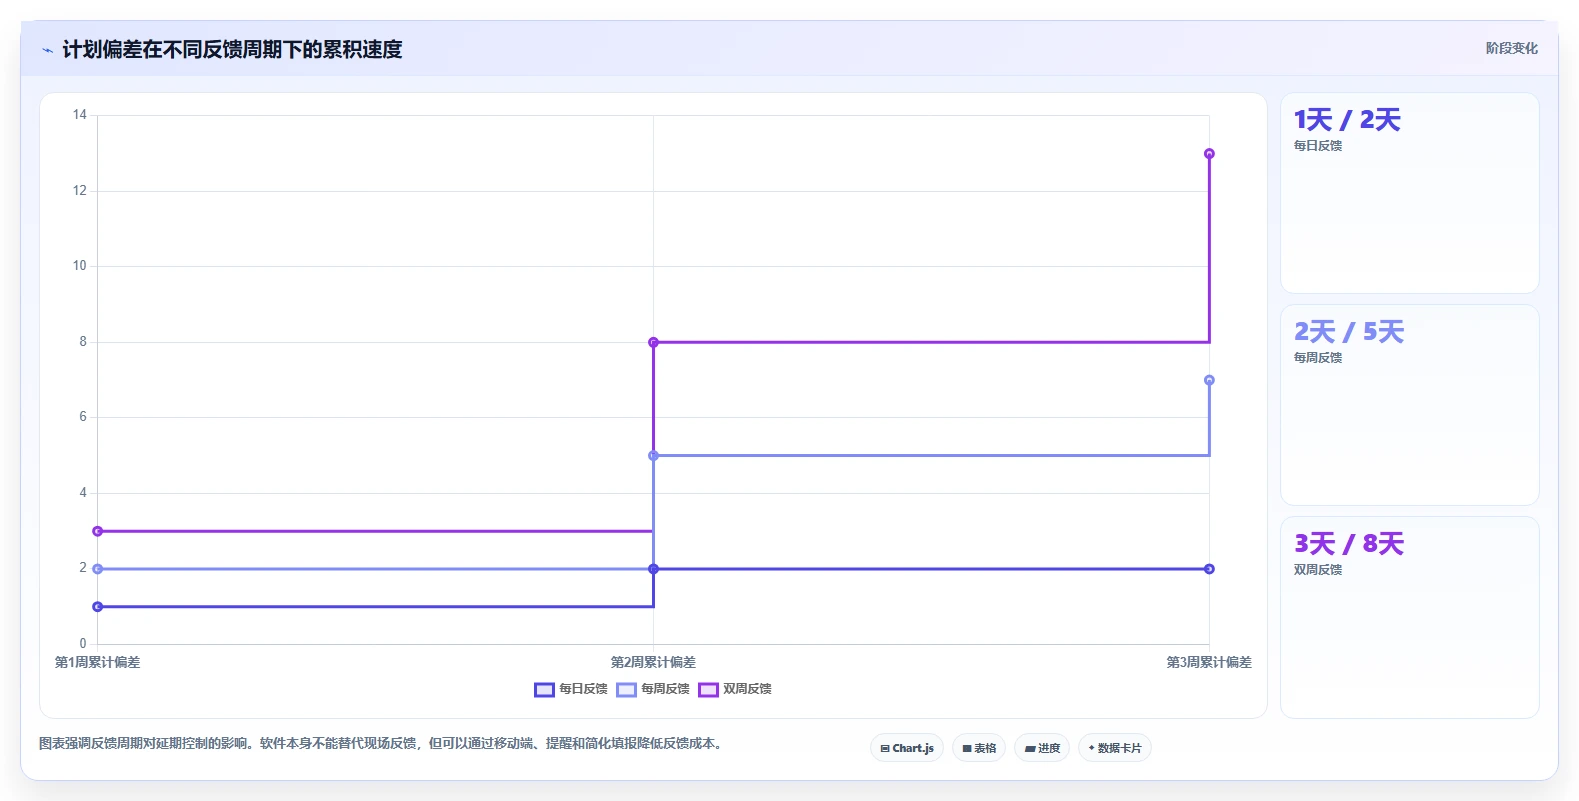Screen dimensions: 1579x801
Task: Open the 1天 / 2天 每日反馈 card
Action: pos(1410,193)
